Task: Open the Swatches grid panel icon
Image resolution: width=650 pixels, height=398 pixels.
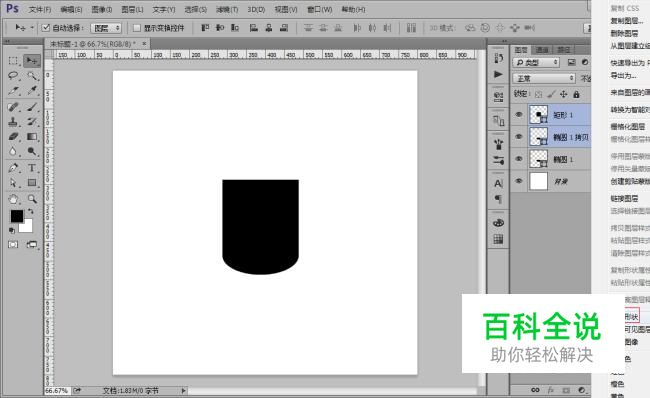Action: (498, 239)
